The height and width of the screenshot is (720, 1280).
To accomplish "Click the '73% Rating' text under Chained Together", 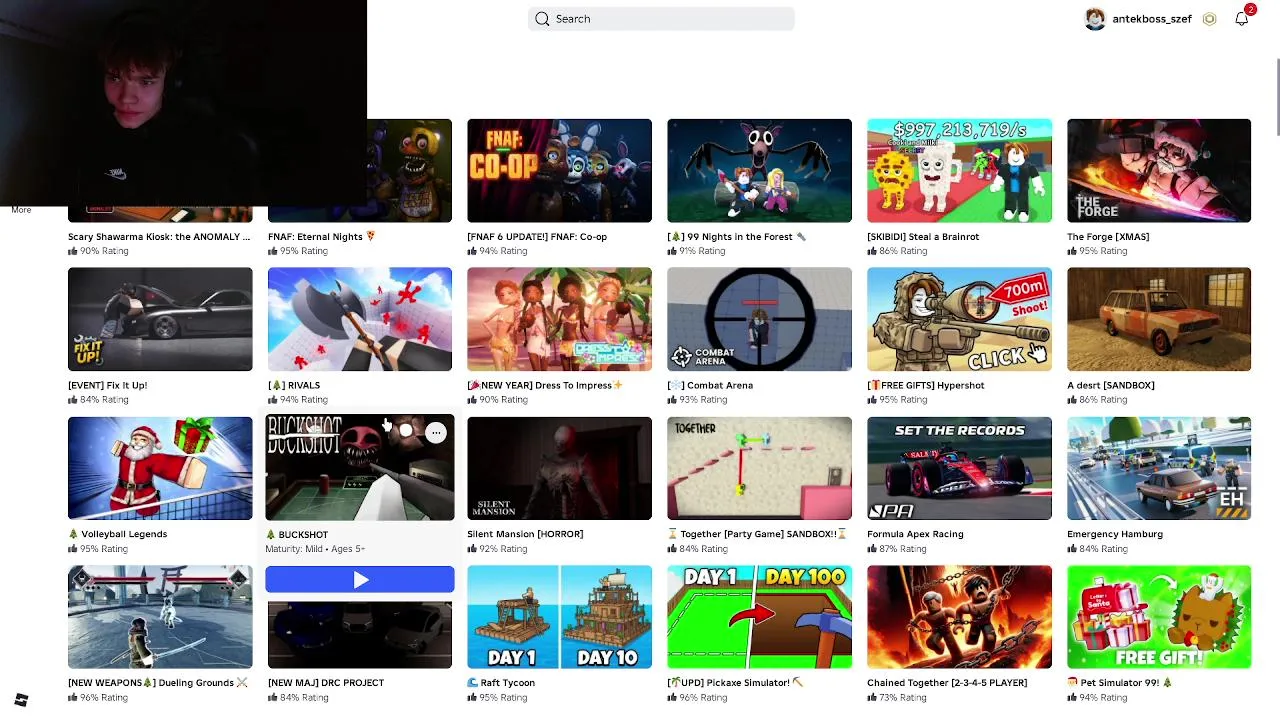I will 903,698.
